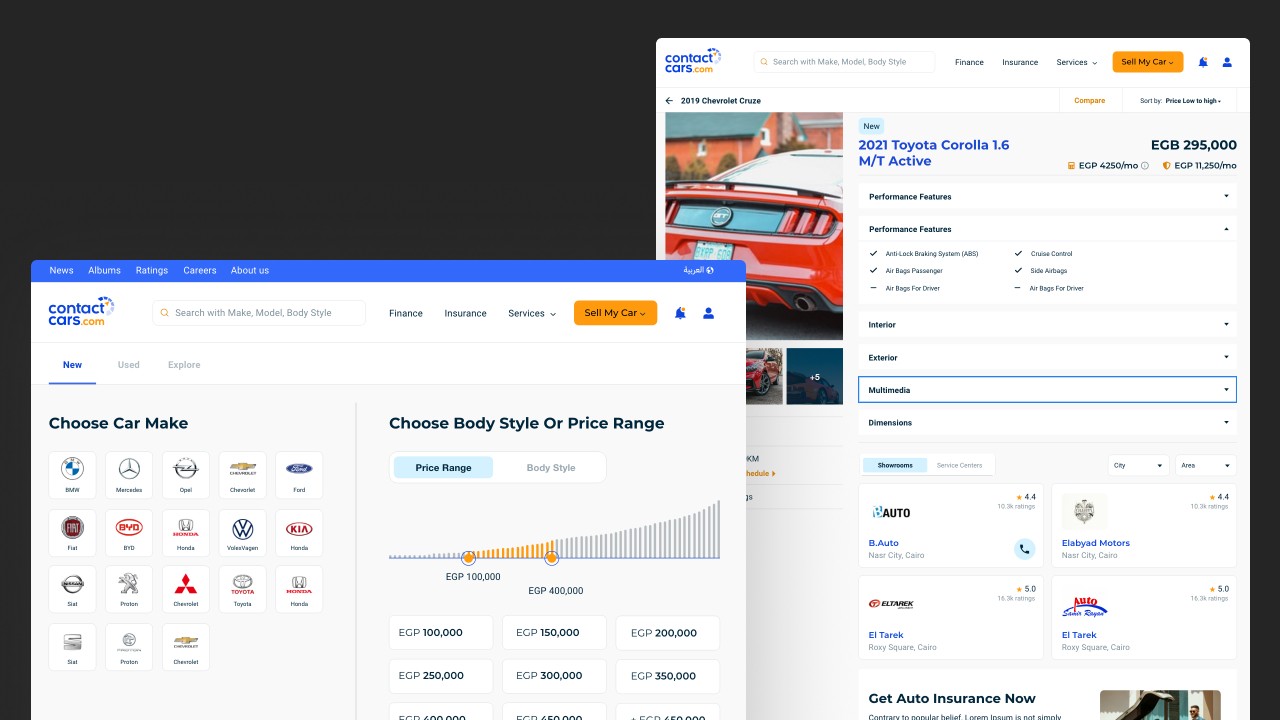The image size is (1280, 720).
Task: Open contactcars.com logo in Corolla details window
Action: coord(693,61)
